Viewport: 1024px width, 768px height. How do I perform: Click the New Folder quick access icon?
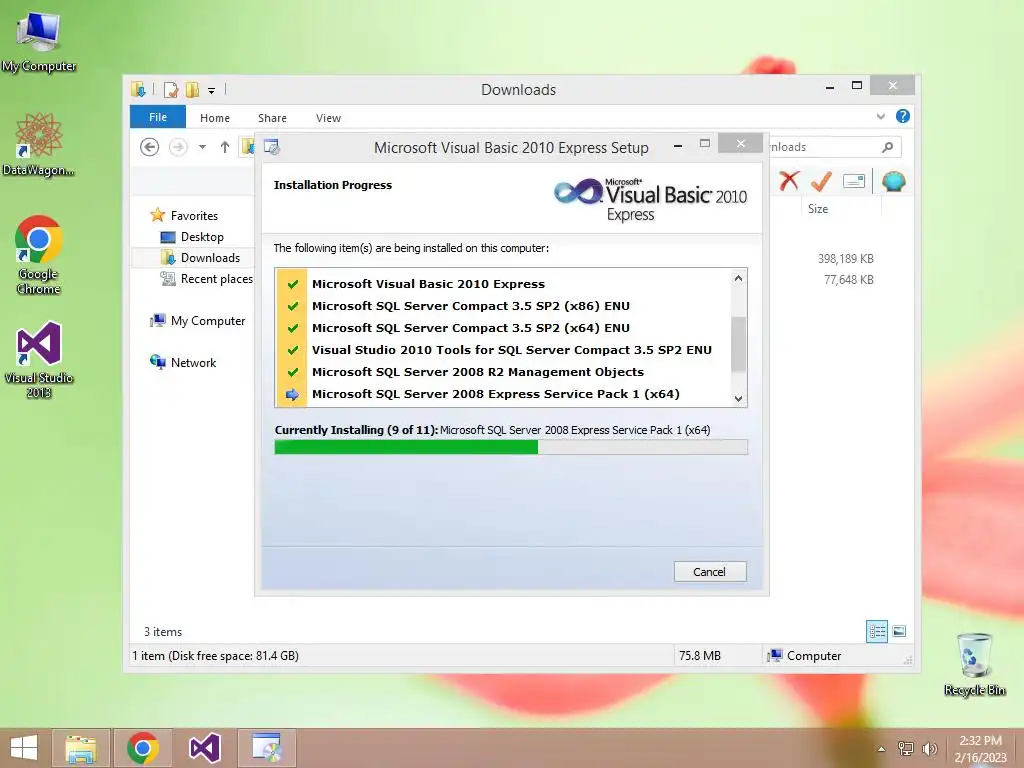click(x=193, y=89)
